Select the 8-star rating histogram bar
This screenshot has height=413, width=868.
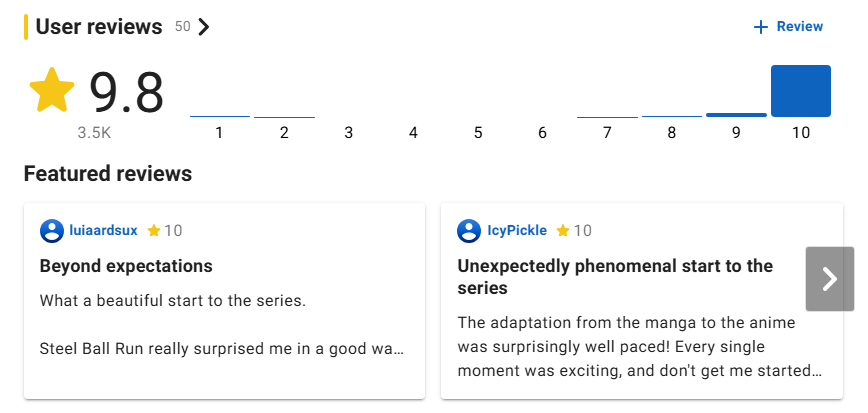(672, 116)
